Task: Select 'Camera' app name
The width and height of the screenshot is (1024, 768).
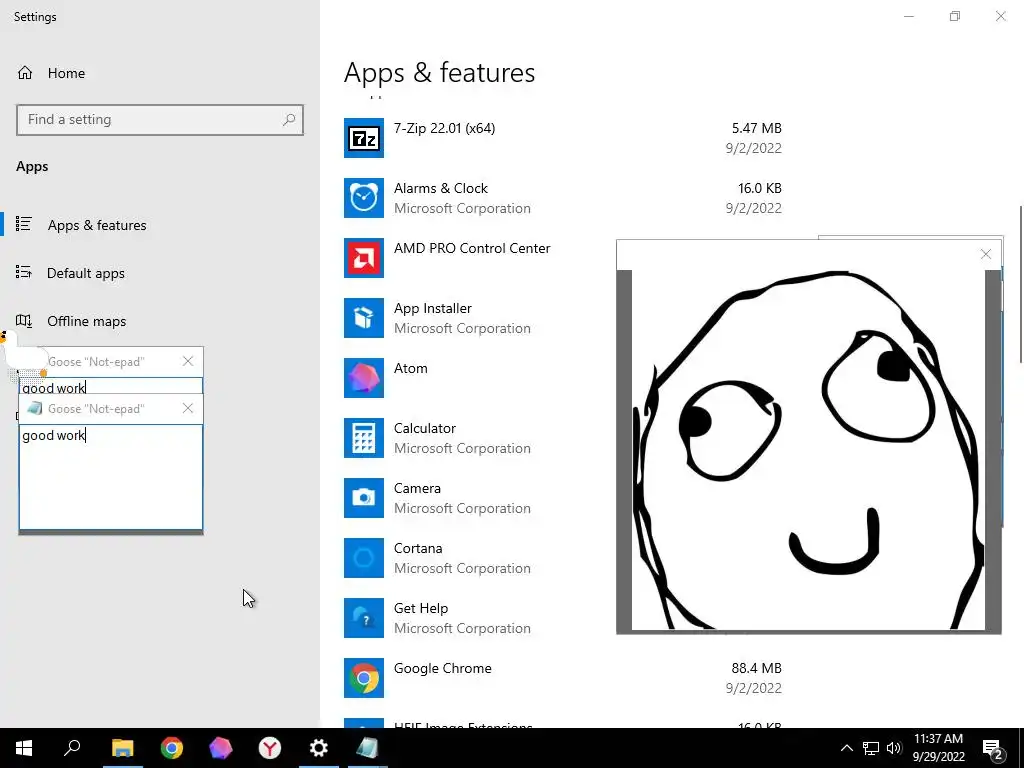Action: pyautogui.click(x=417, y=488)
